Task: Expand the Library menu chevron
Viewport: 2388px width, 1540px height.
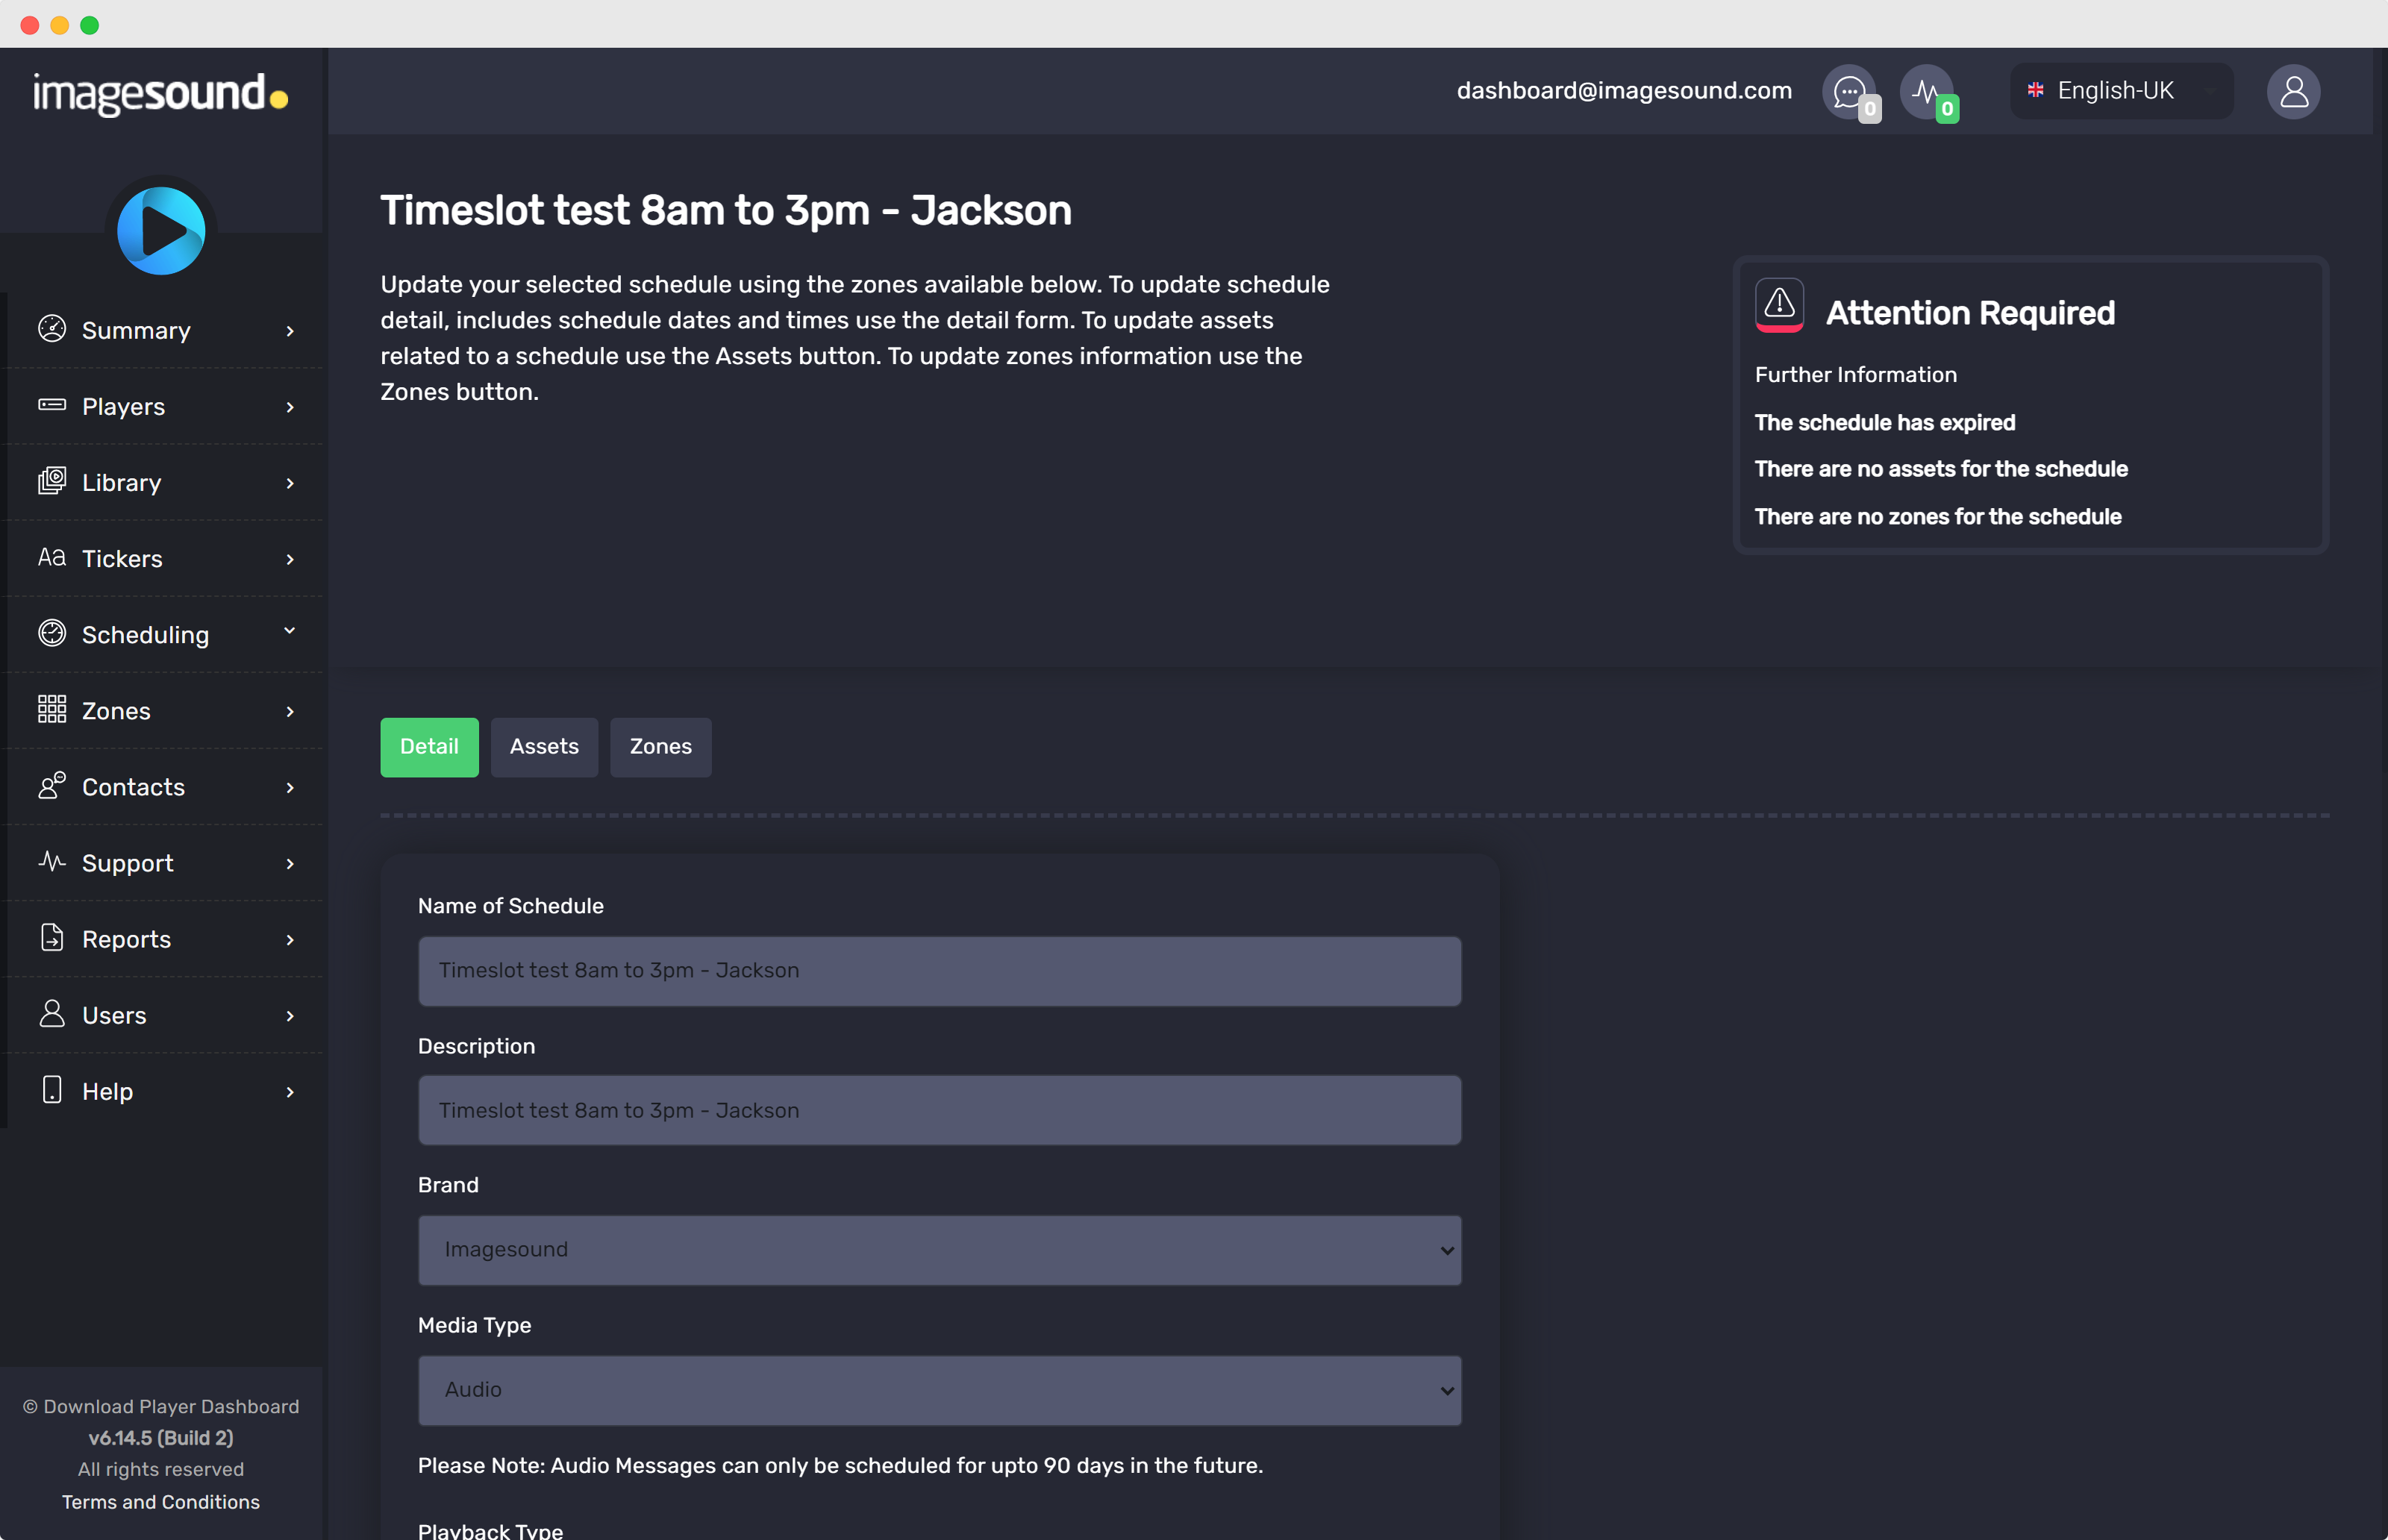Action: [290, 483]
